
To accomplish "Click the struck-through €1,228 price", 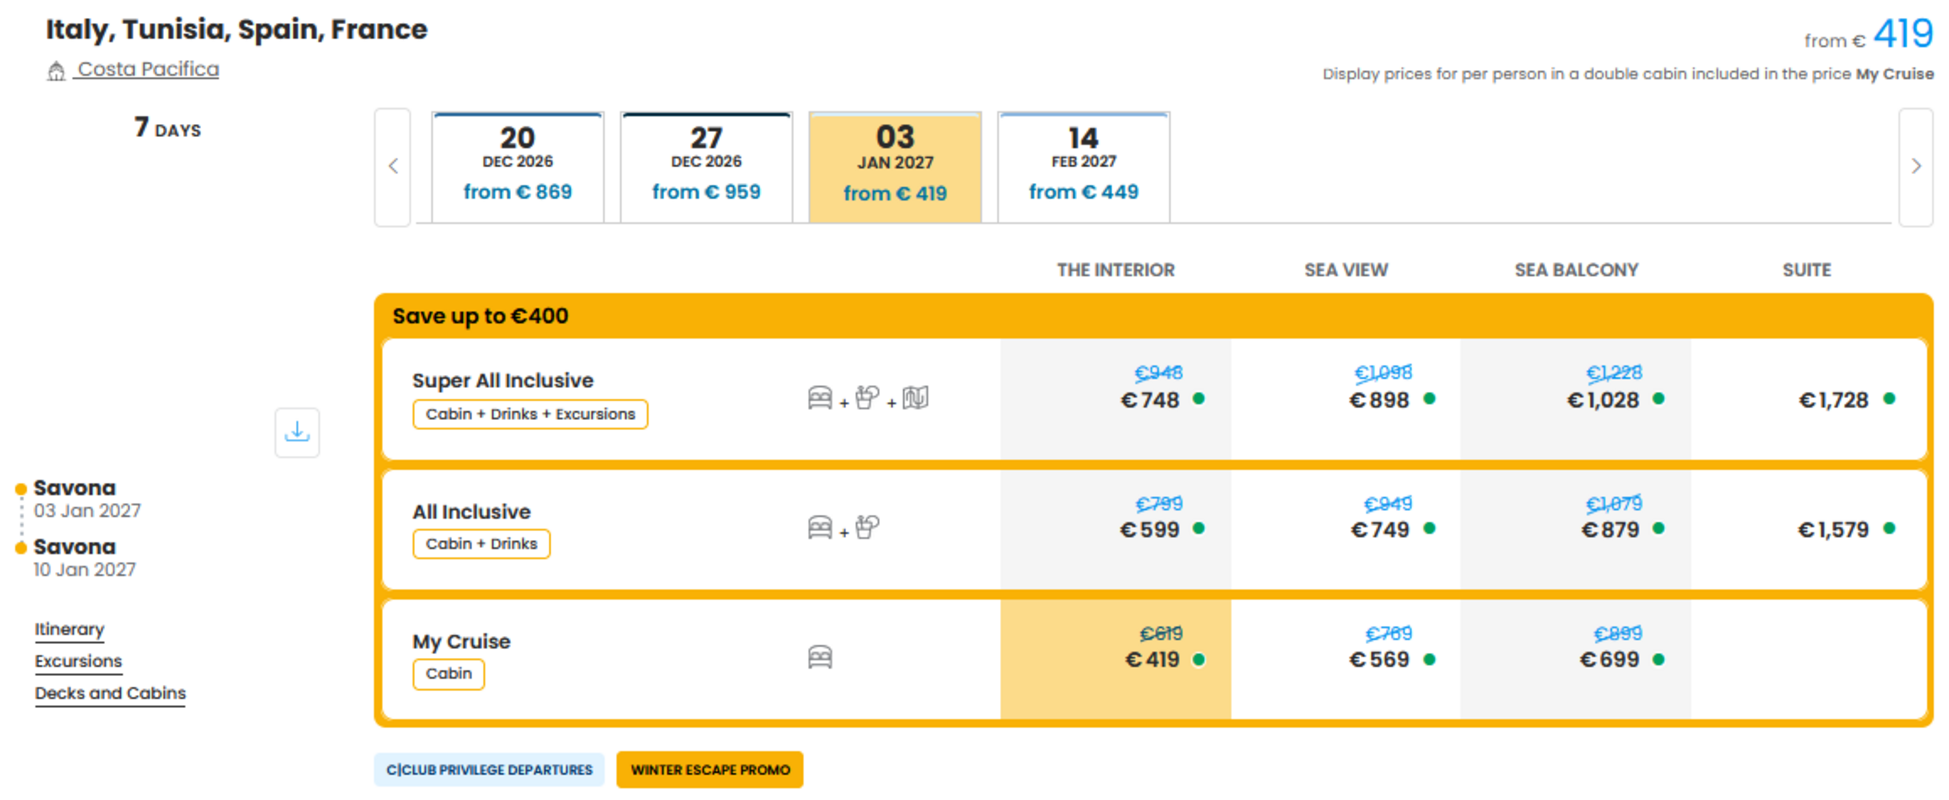I will (x=1614, y=373).
